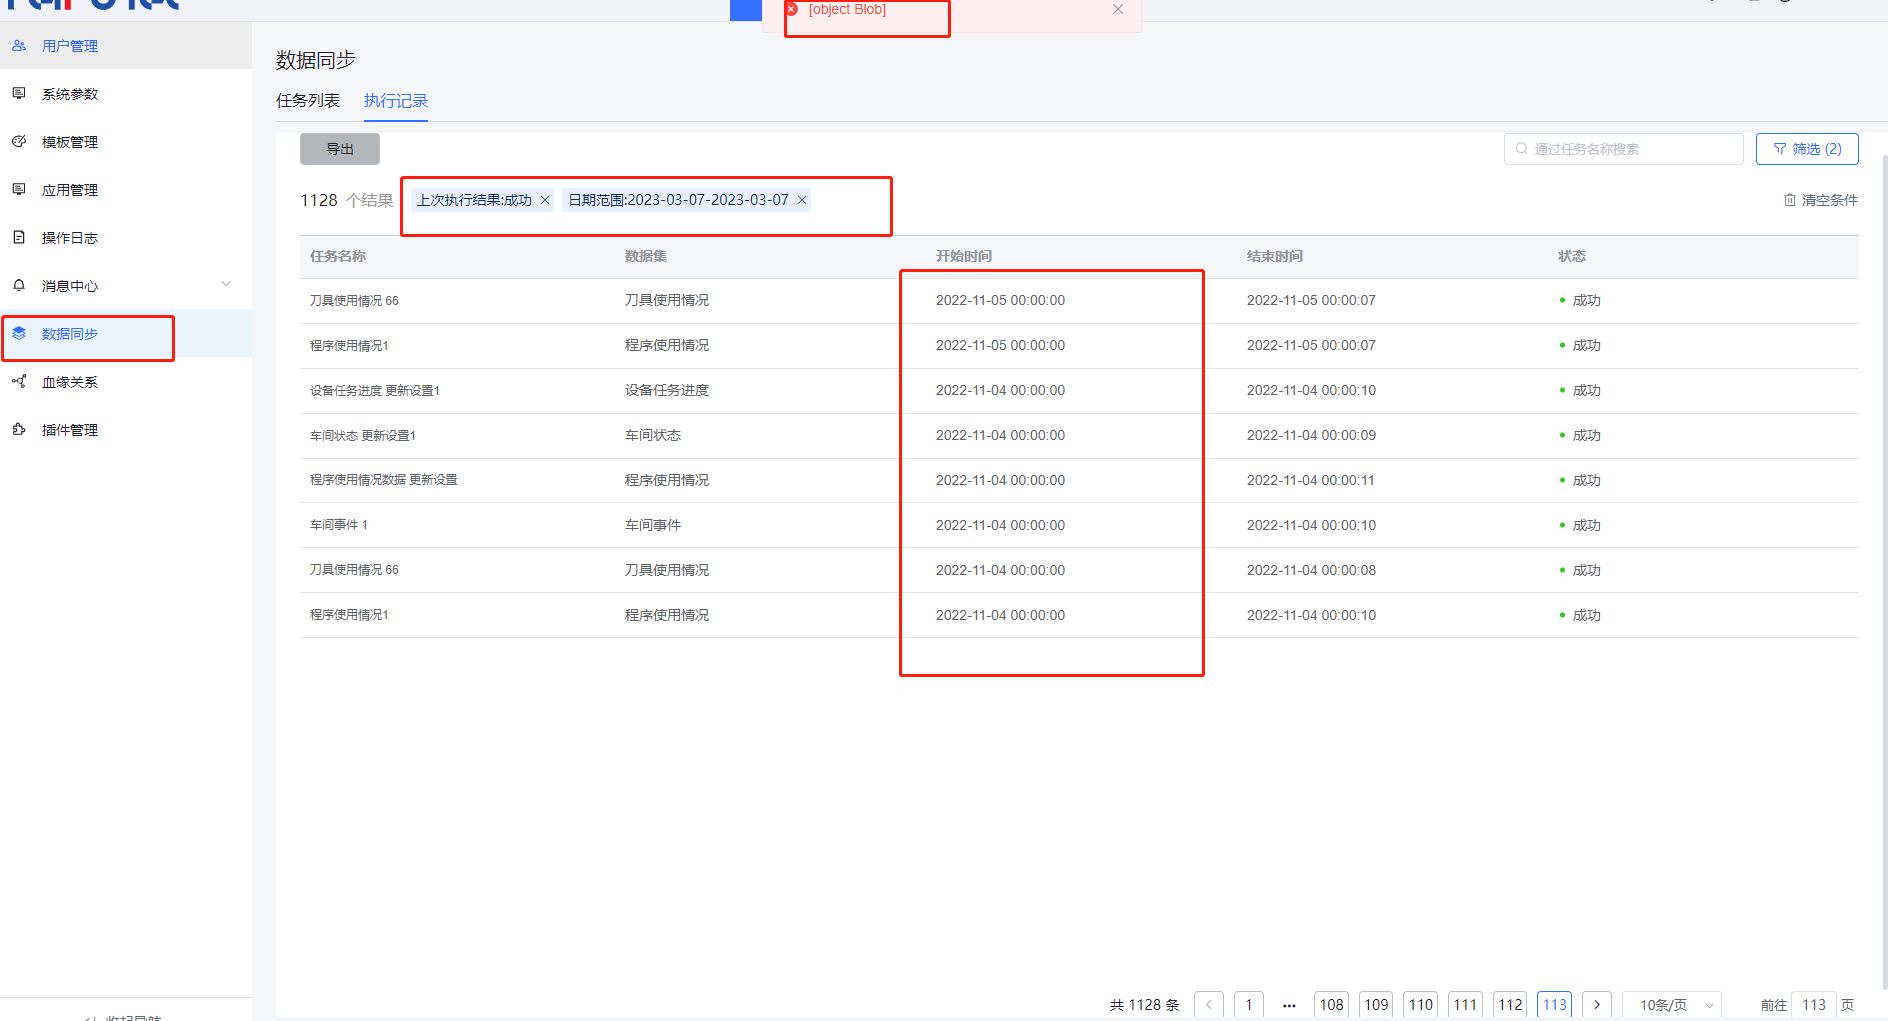Screen dimensions: 1888x1021
Task: Click the red error icon in notification
Action: click(792, 9)
